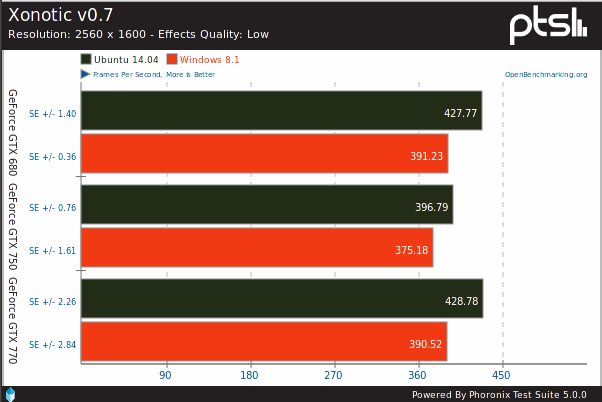
Task: Open the OpenBenchmarking.org link
Action: point(546,74)
